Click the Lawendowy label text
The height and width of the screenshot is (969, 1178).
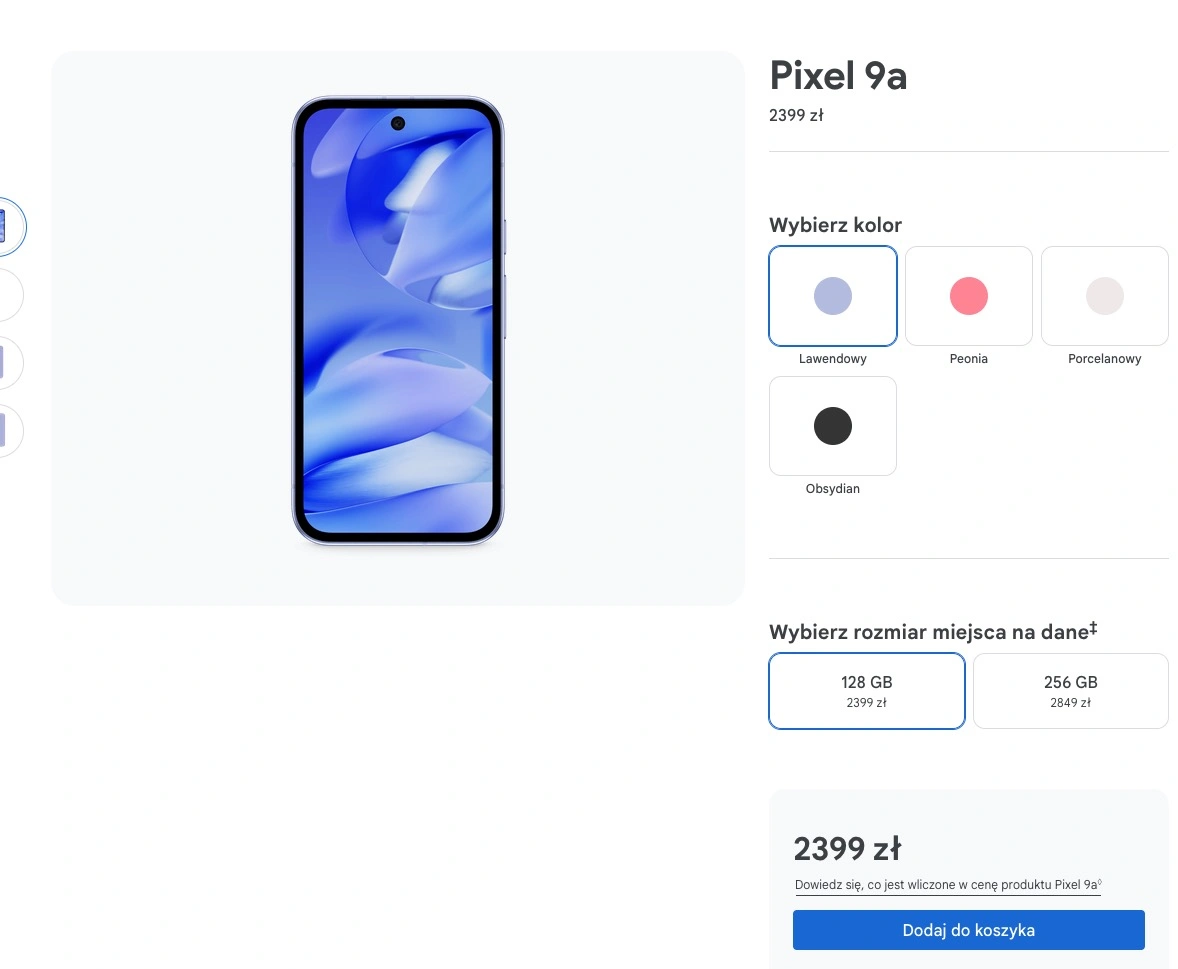[832, 359]
